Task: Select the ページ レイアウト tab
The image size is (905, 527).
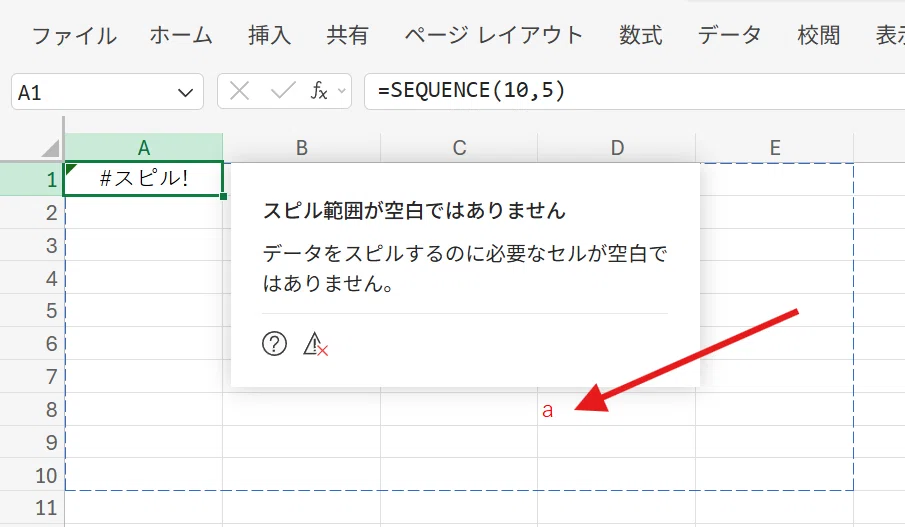Action: 493,36
